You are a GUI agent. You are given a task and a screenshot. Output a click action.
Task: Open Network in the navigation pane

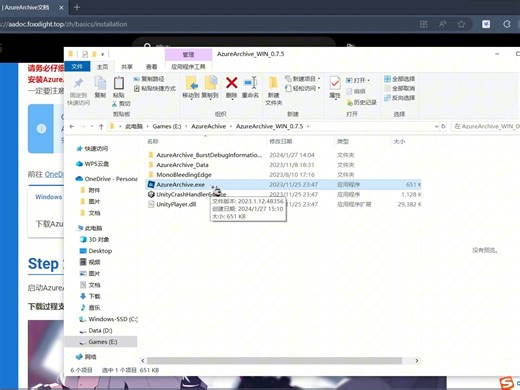(90, 357)
